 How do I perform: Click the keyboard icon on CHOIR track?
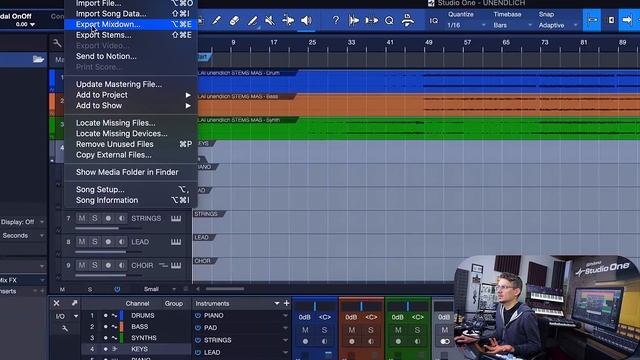176,265
